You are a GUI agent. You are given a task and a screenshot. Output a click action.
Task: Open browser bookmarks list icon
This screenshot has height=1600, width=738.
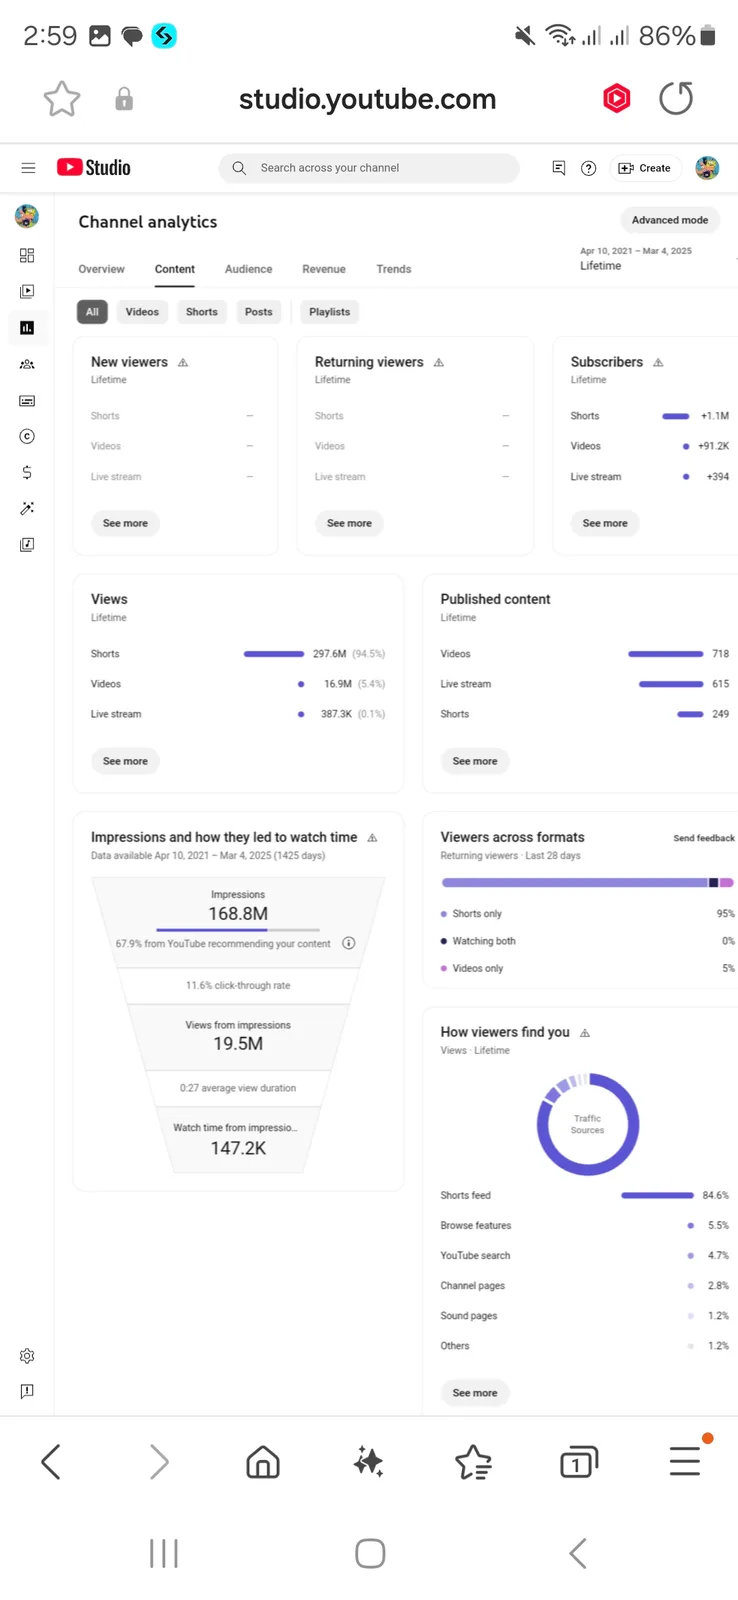pos(473,1462)
